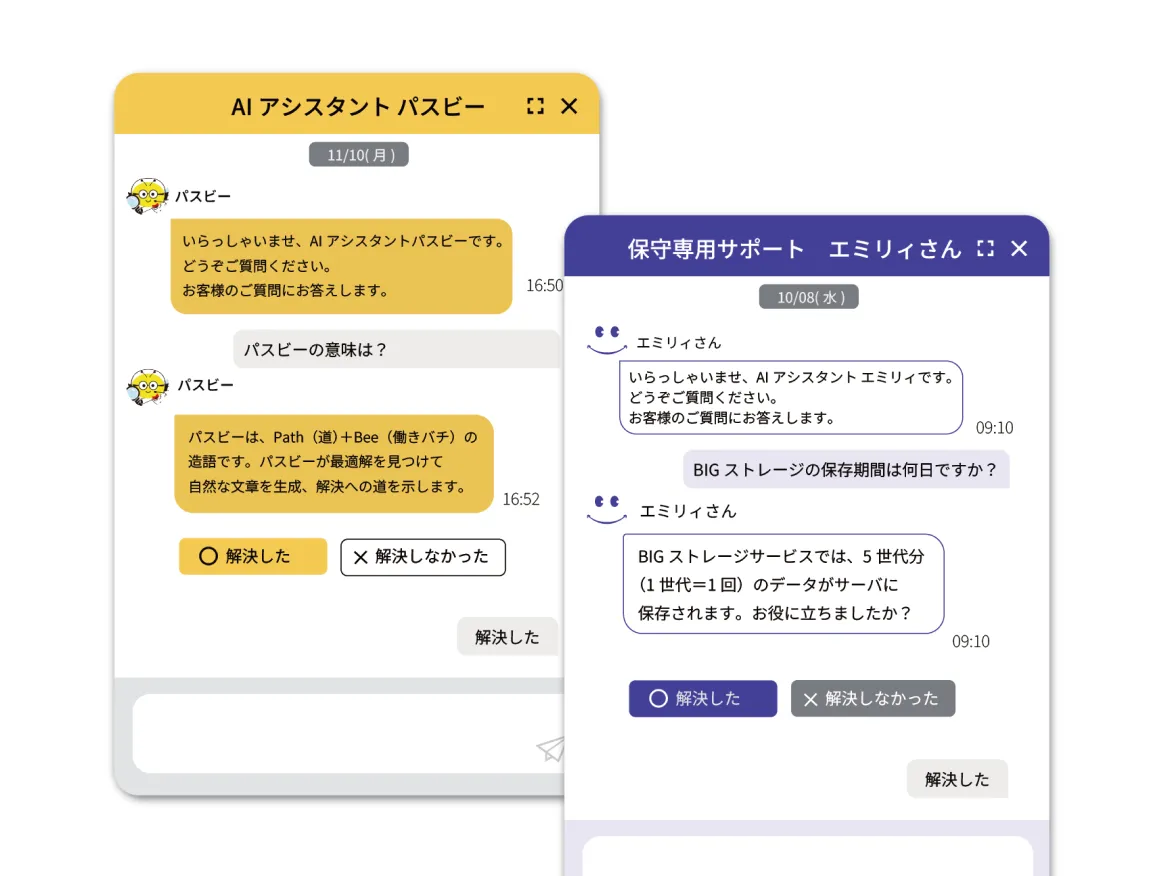Viewport: 1168px width, 876px height.
Task: Expand the パスビー chat window to fullscreen
Action: 535,106
